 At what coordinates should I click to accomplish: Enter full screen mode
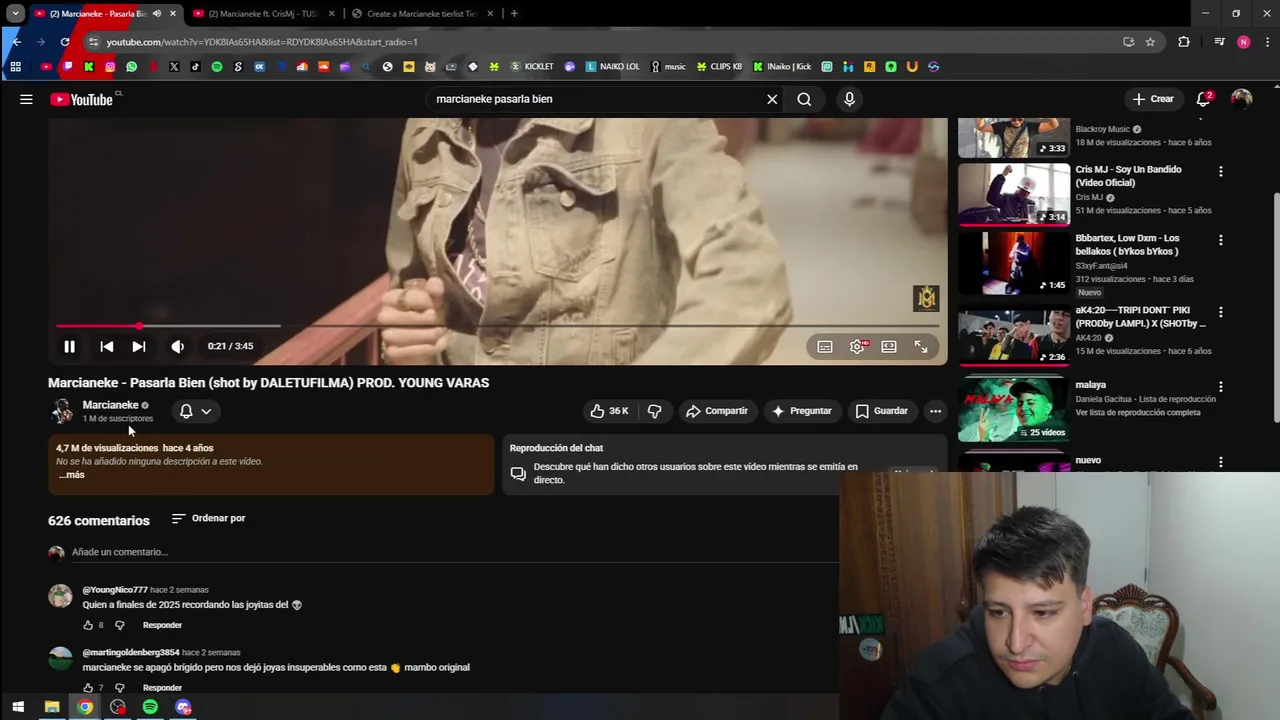tap(921, 346)
